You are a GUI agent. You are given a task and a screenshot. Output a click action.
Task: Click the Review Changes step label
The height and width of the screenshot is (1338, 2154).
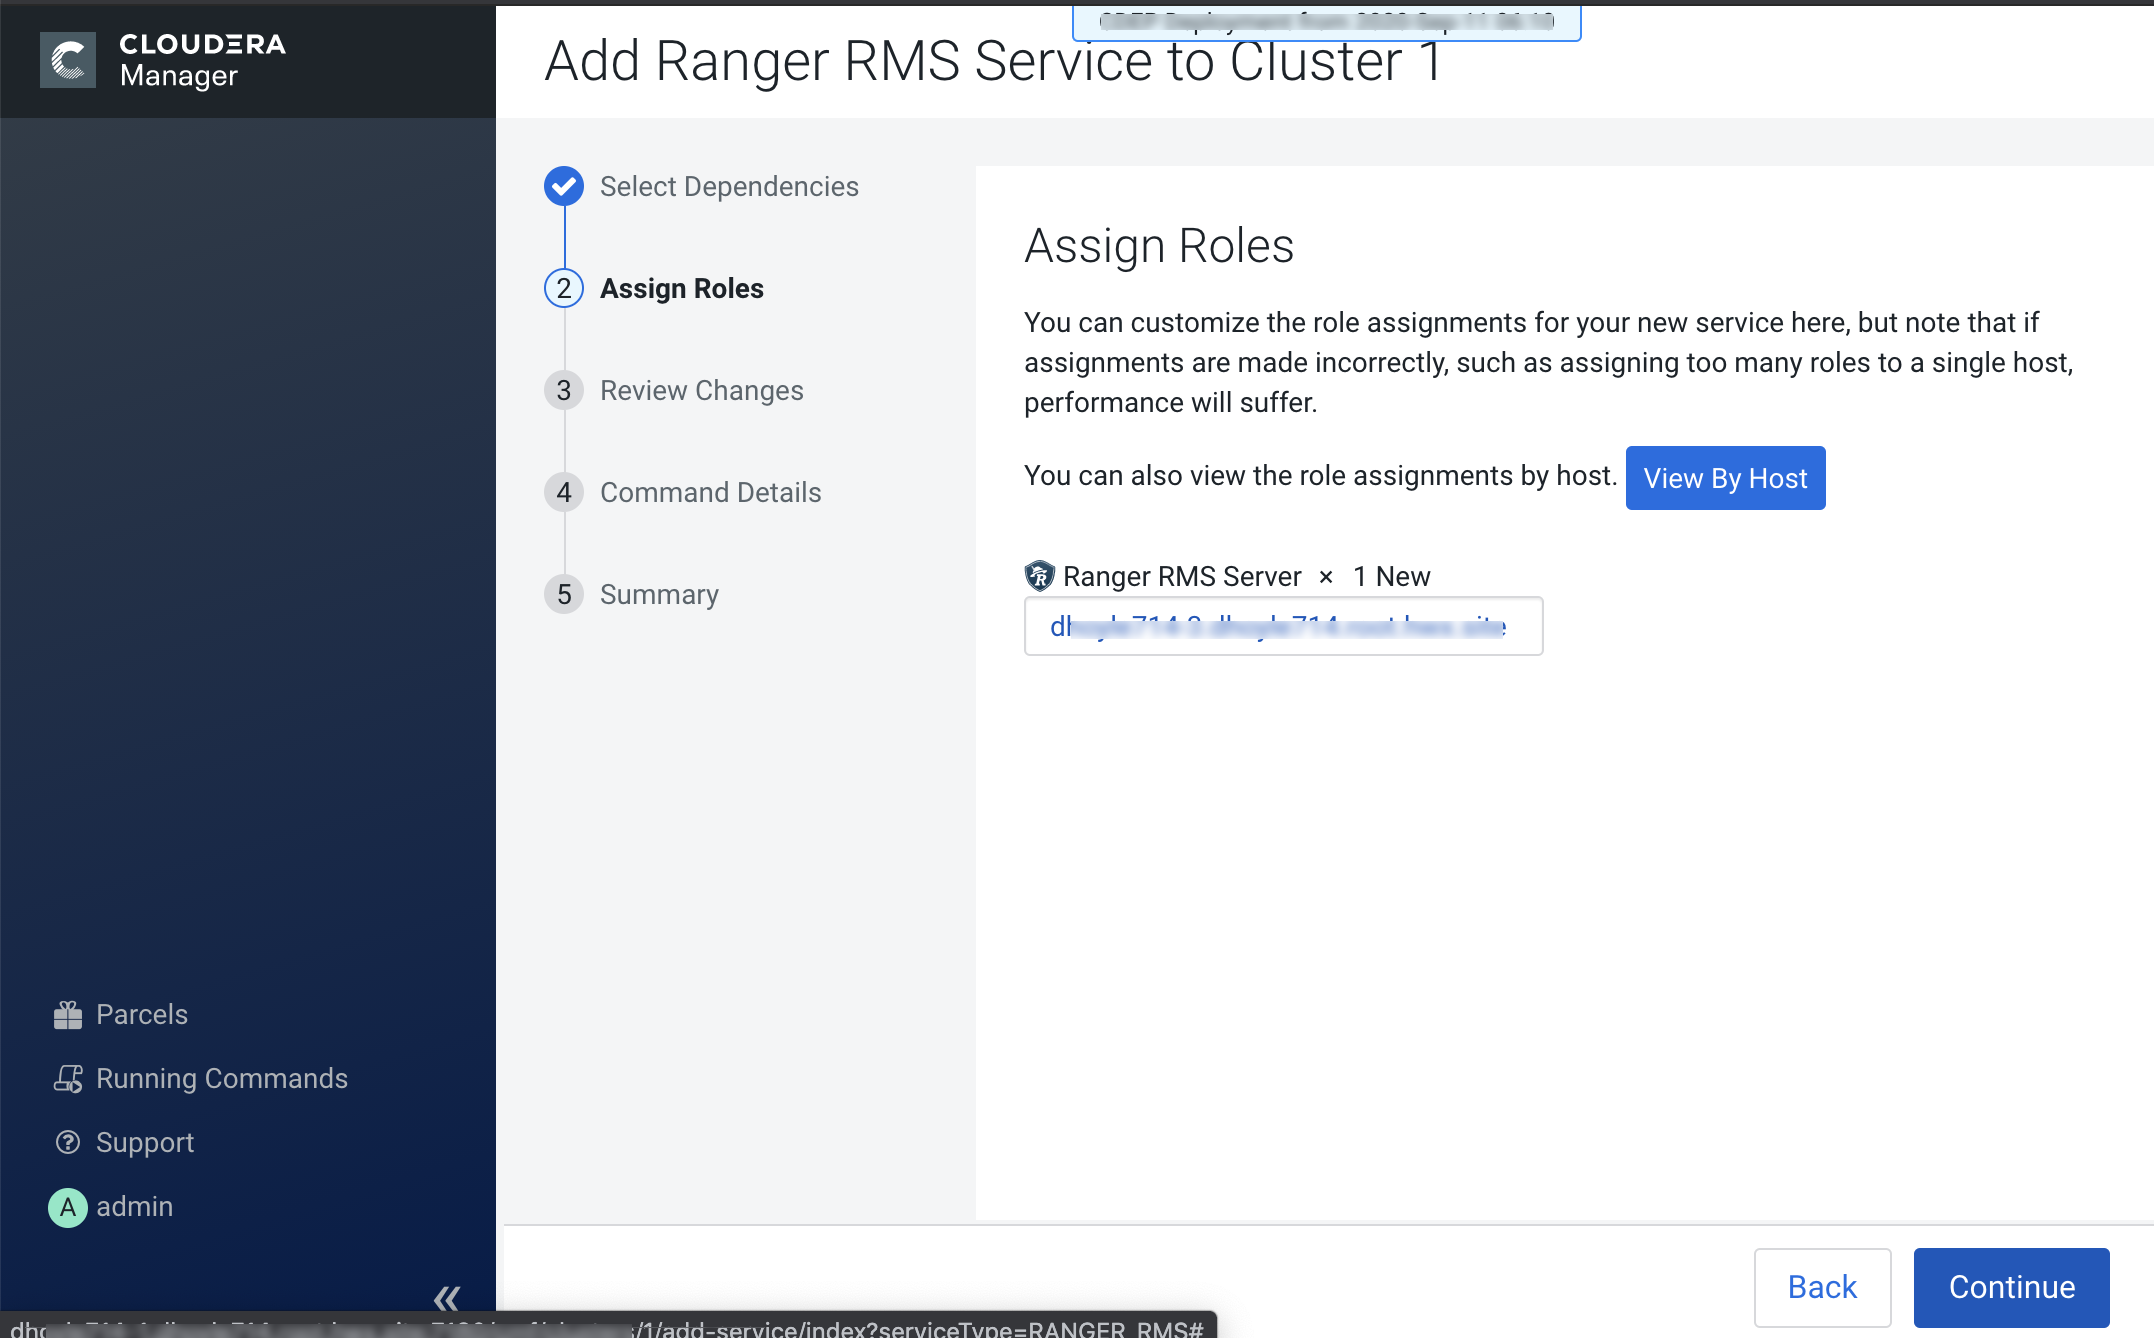[702, 391]
